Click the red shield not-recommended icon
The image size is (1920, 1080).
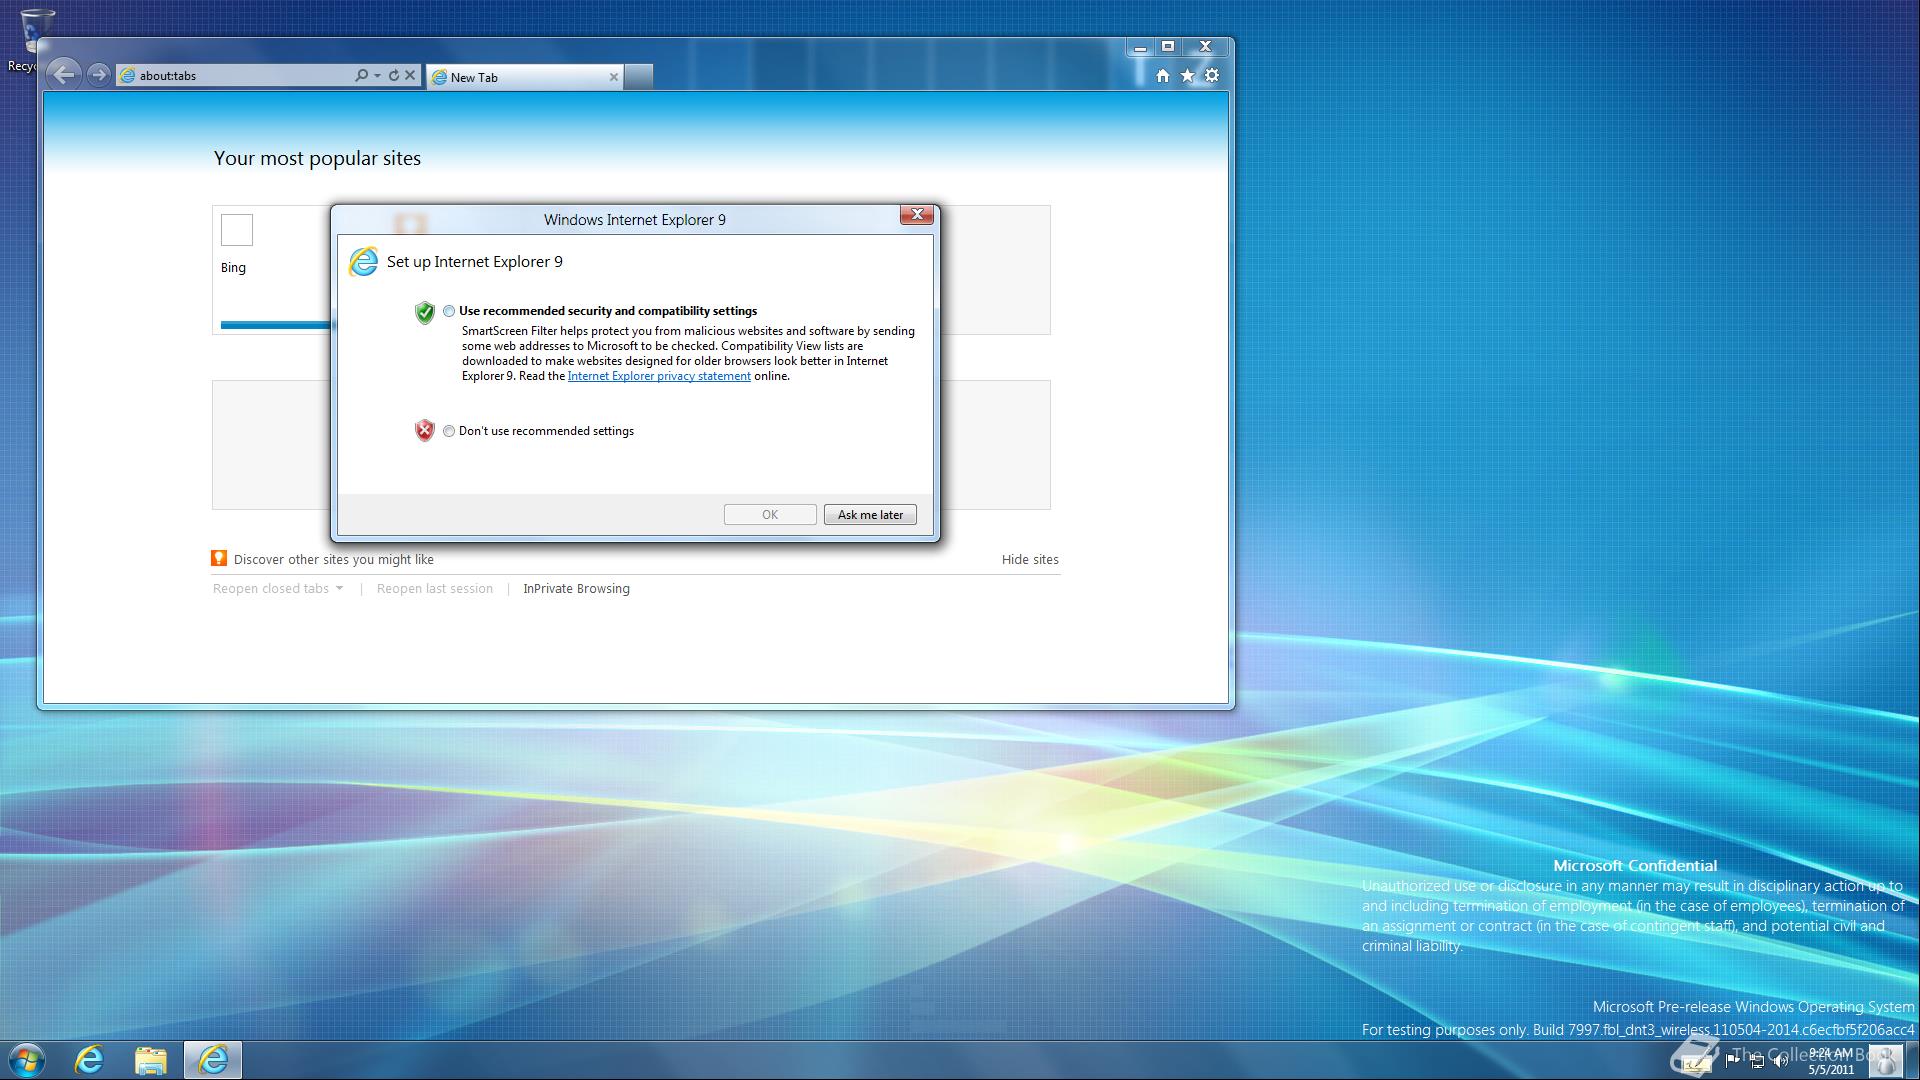pyautogui.click(x=425, y=431)
